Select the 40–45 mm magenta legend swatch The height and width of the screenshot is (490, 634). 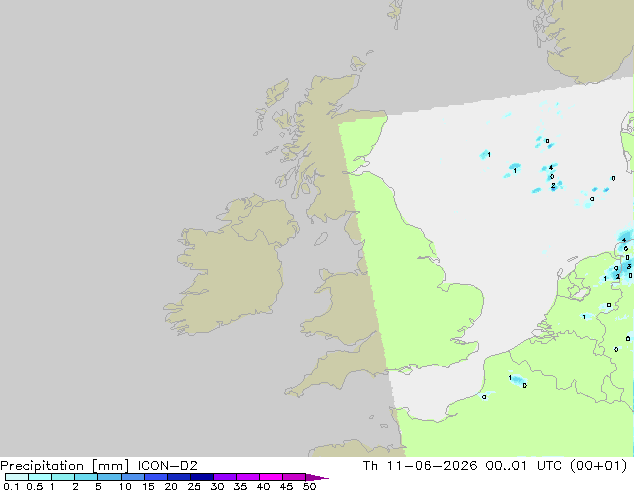271,477
